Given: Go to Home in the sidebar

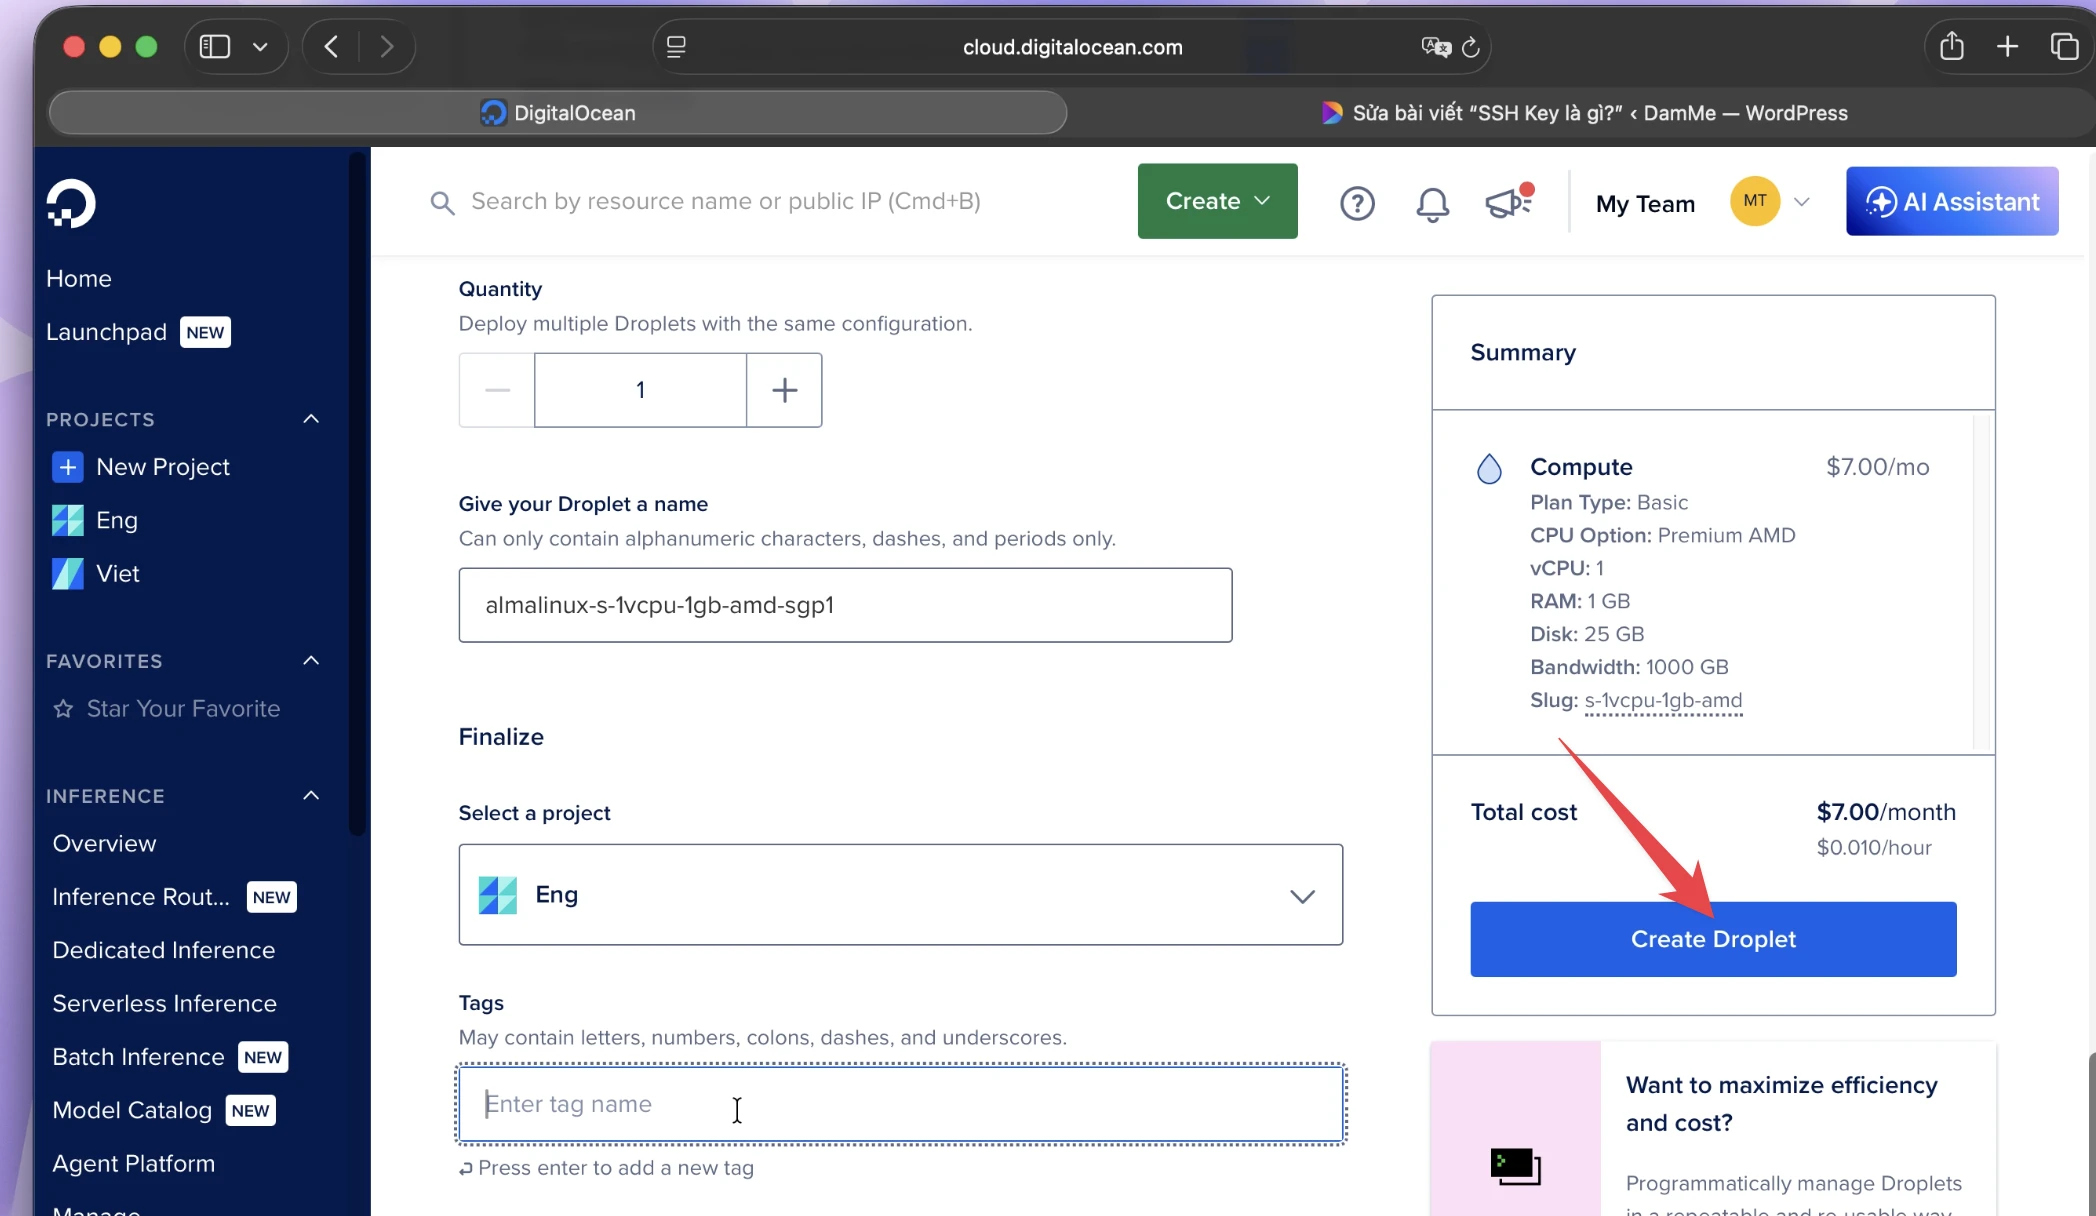Looking at the screenshot, I should [x=79, y=279].
